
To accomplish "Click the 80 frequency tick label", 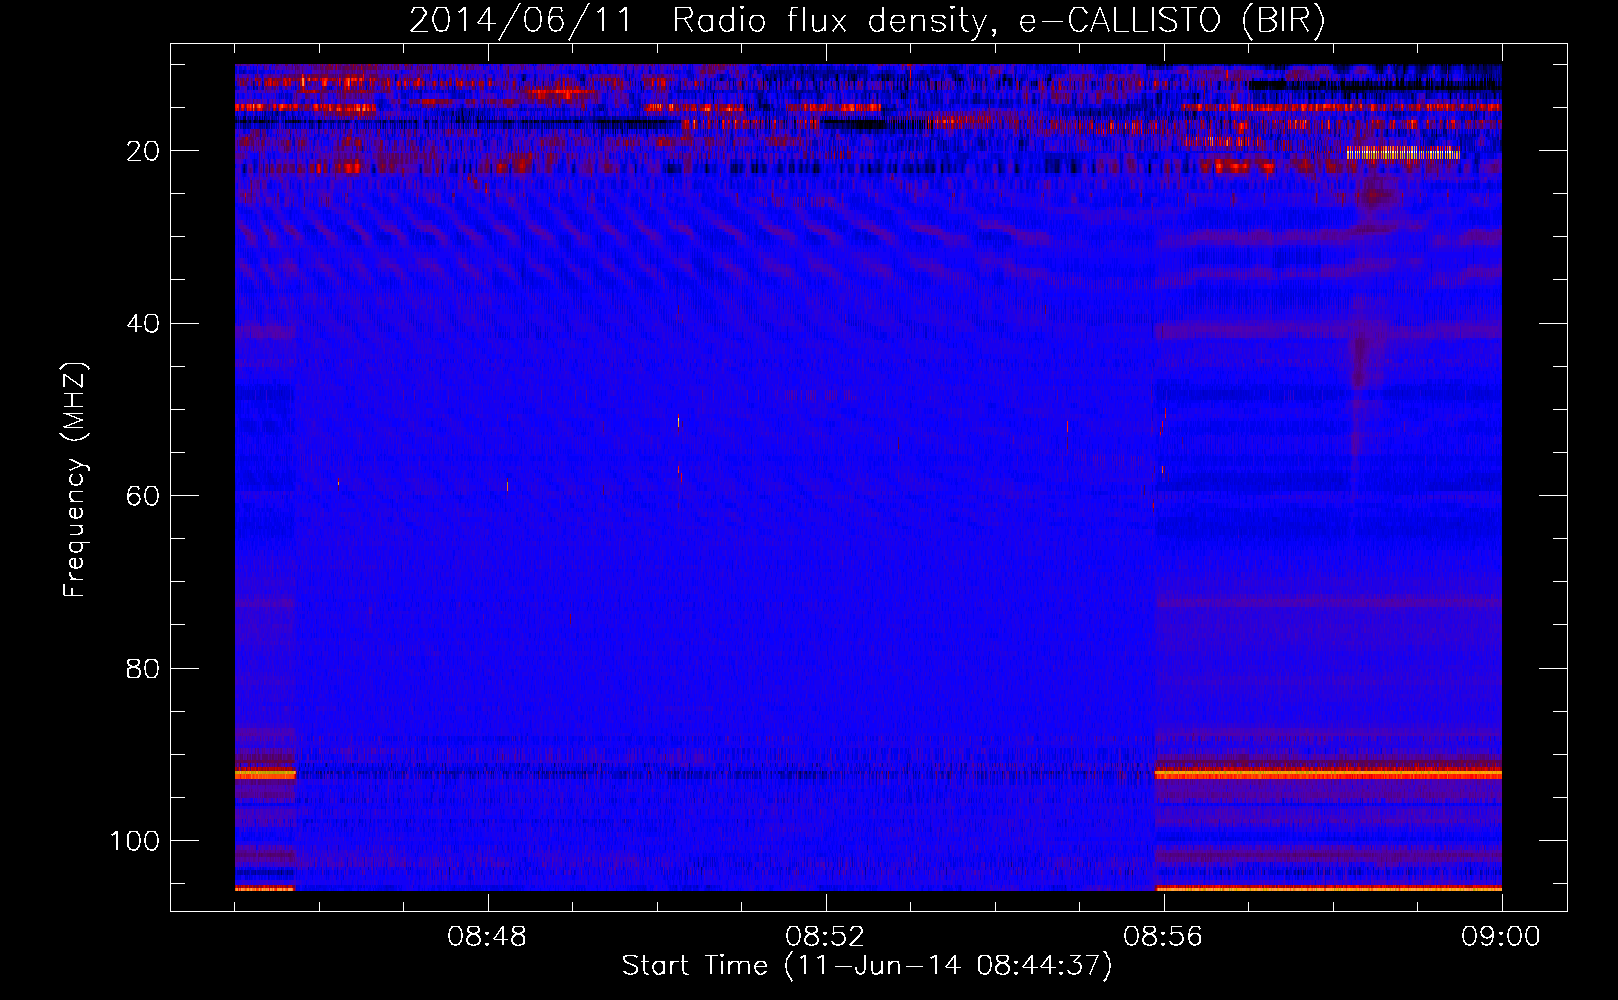I will [x=143, y=669].
